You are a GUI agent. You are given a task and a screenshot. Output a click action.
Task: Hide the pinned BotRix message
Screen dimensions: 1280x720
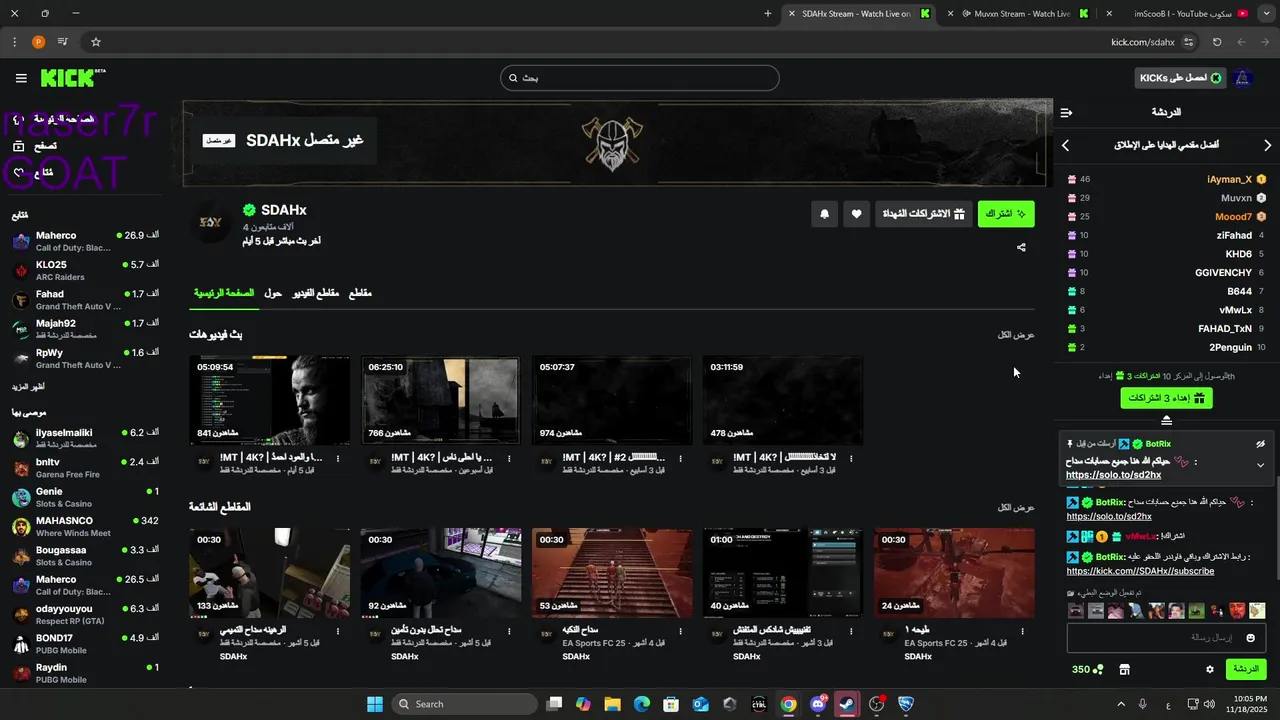1260,444
